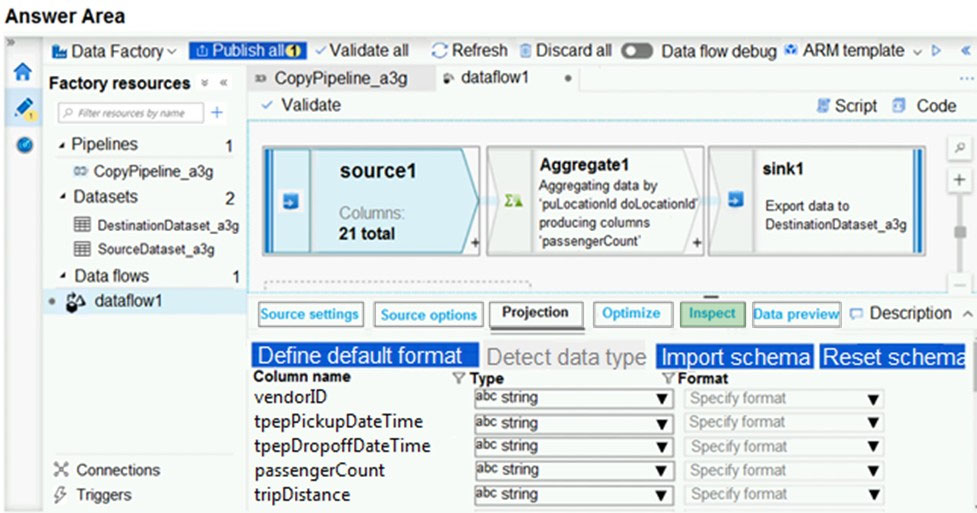The width and height of the screenshot is (977, 513).
Task: Open the tpepPickupDateTime type dropdown
Action: coord(574,423)
